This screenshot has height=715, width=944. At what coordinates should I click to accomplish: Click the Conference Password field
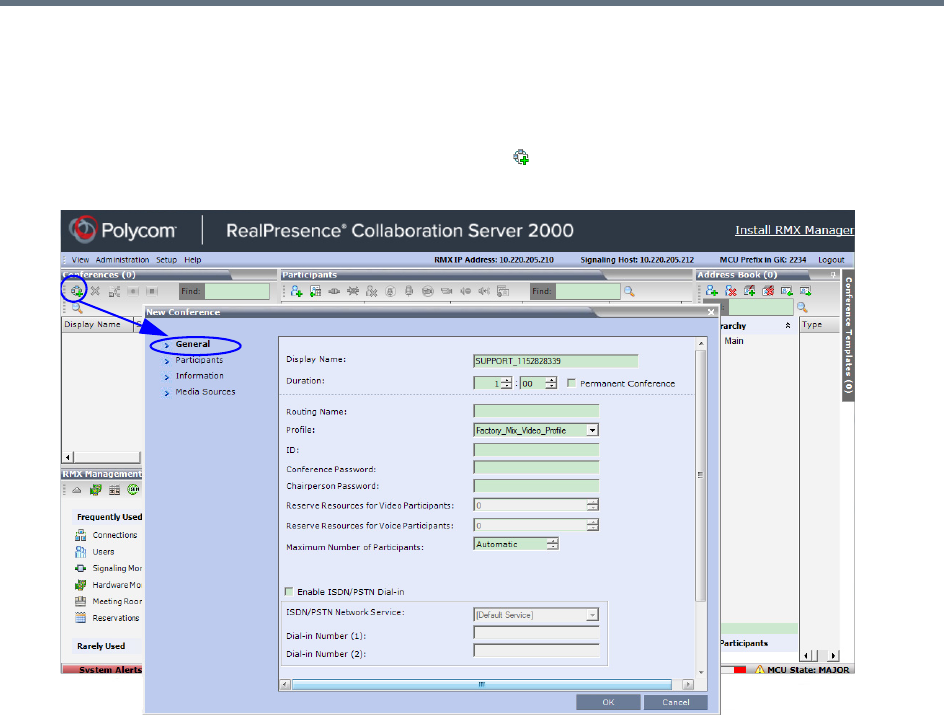[536, 468]
